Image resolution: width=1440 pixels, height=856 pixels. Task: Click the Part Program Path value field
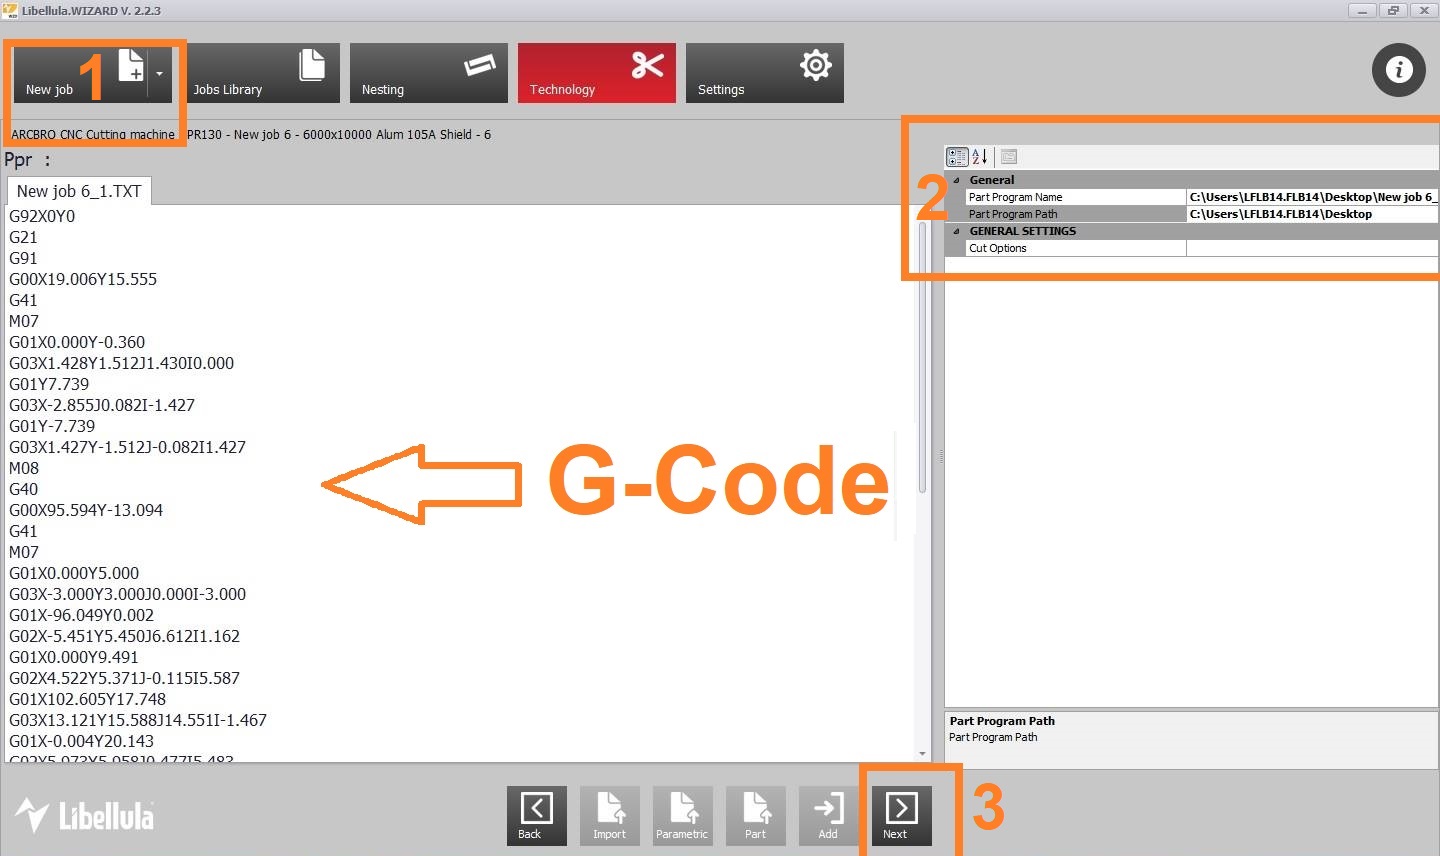1312,214
